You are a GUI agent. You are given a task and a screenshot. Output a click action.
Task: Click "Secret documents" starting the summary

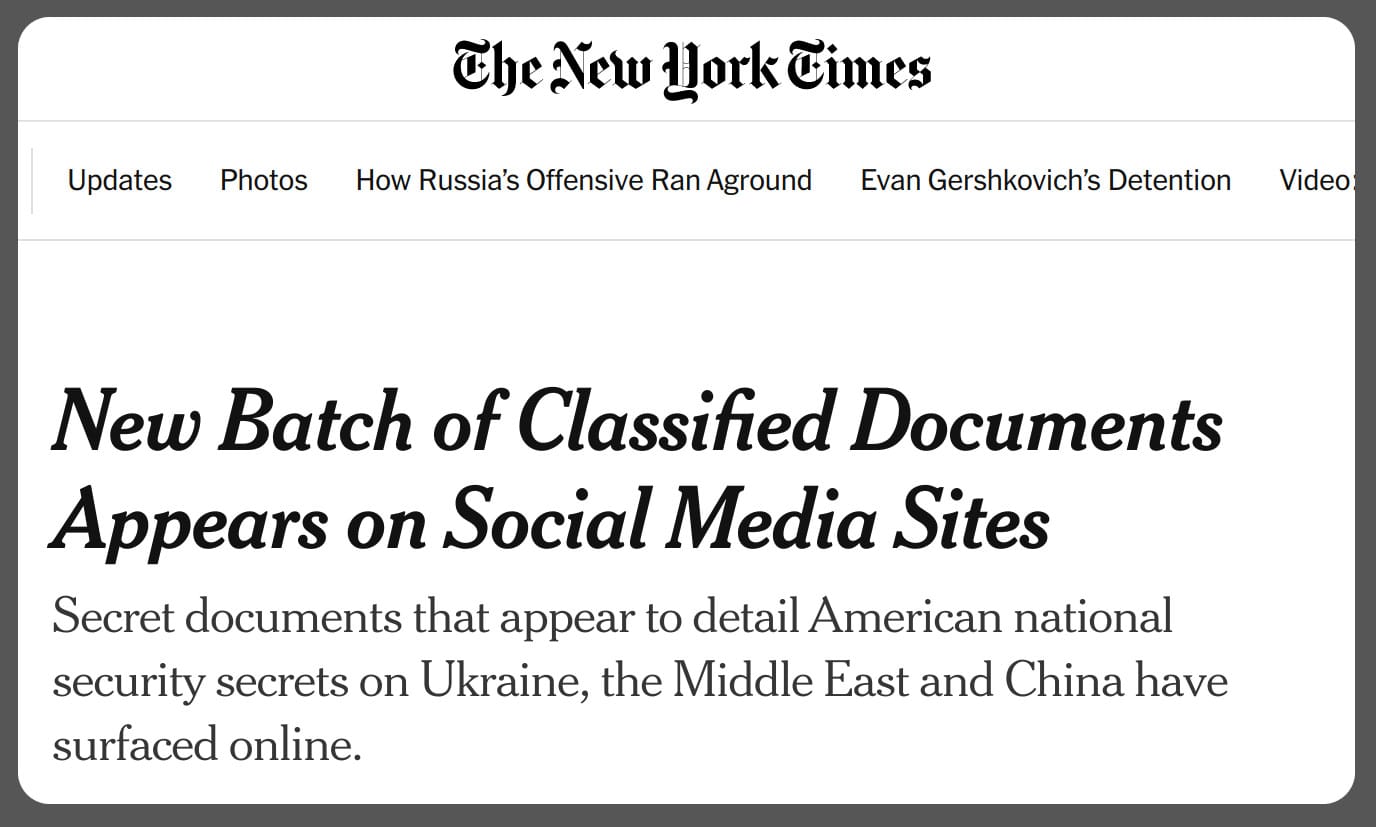225,617
